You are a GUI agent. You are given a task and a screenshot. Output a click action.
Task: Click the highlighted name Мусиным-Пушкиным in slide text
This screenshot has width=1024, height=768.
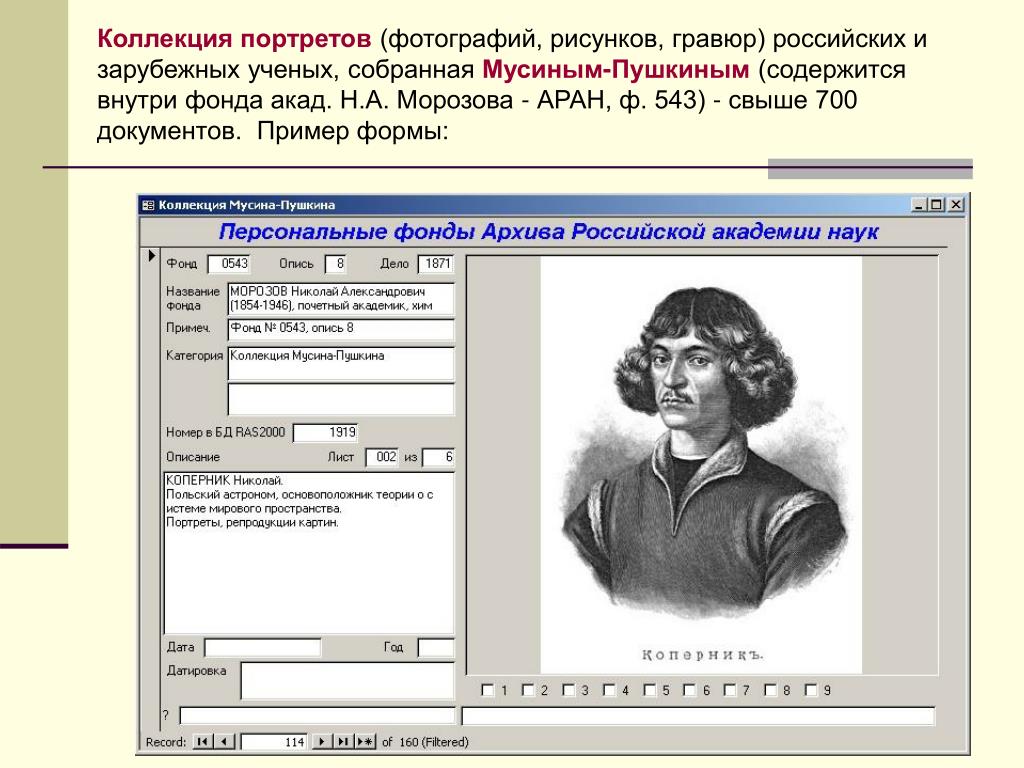coord(616,69)
